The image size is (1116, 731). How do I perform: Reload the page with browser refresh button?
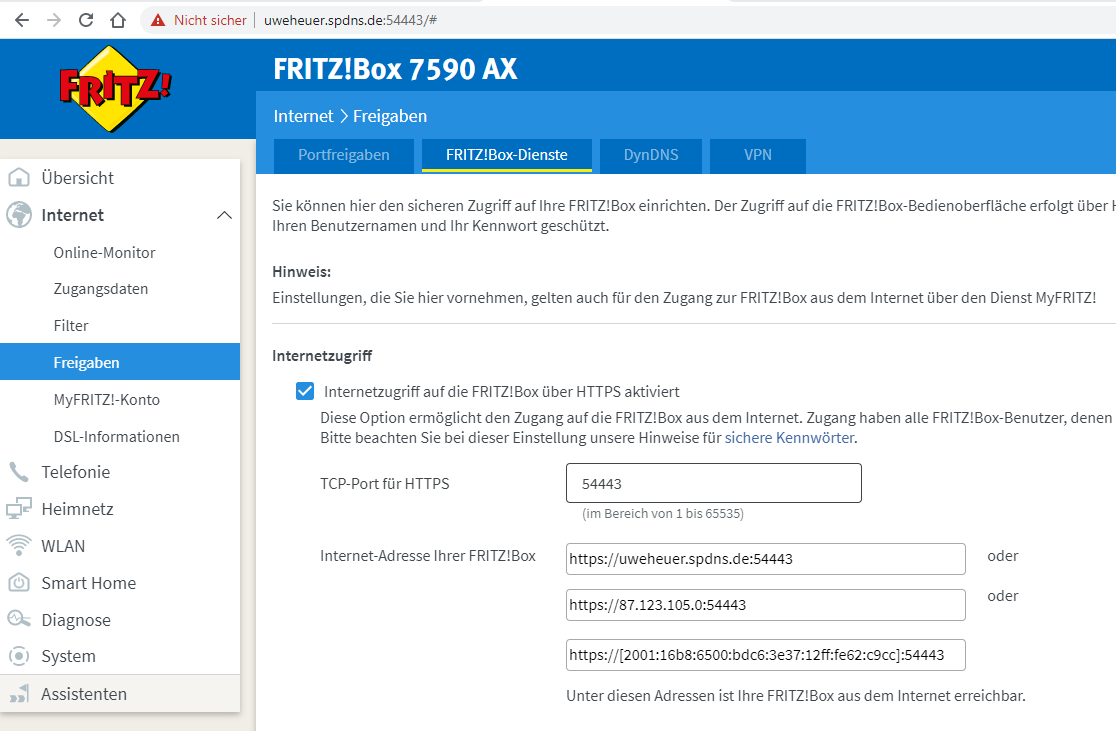point(86,20)
